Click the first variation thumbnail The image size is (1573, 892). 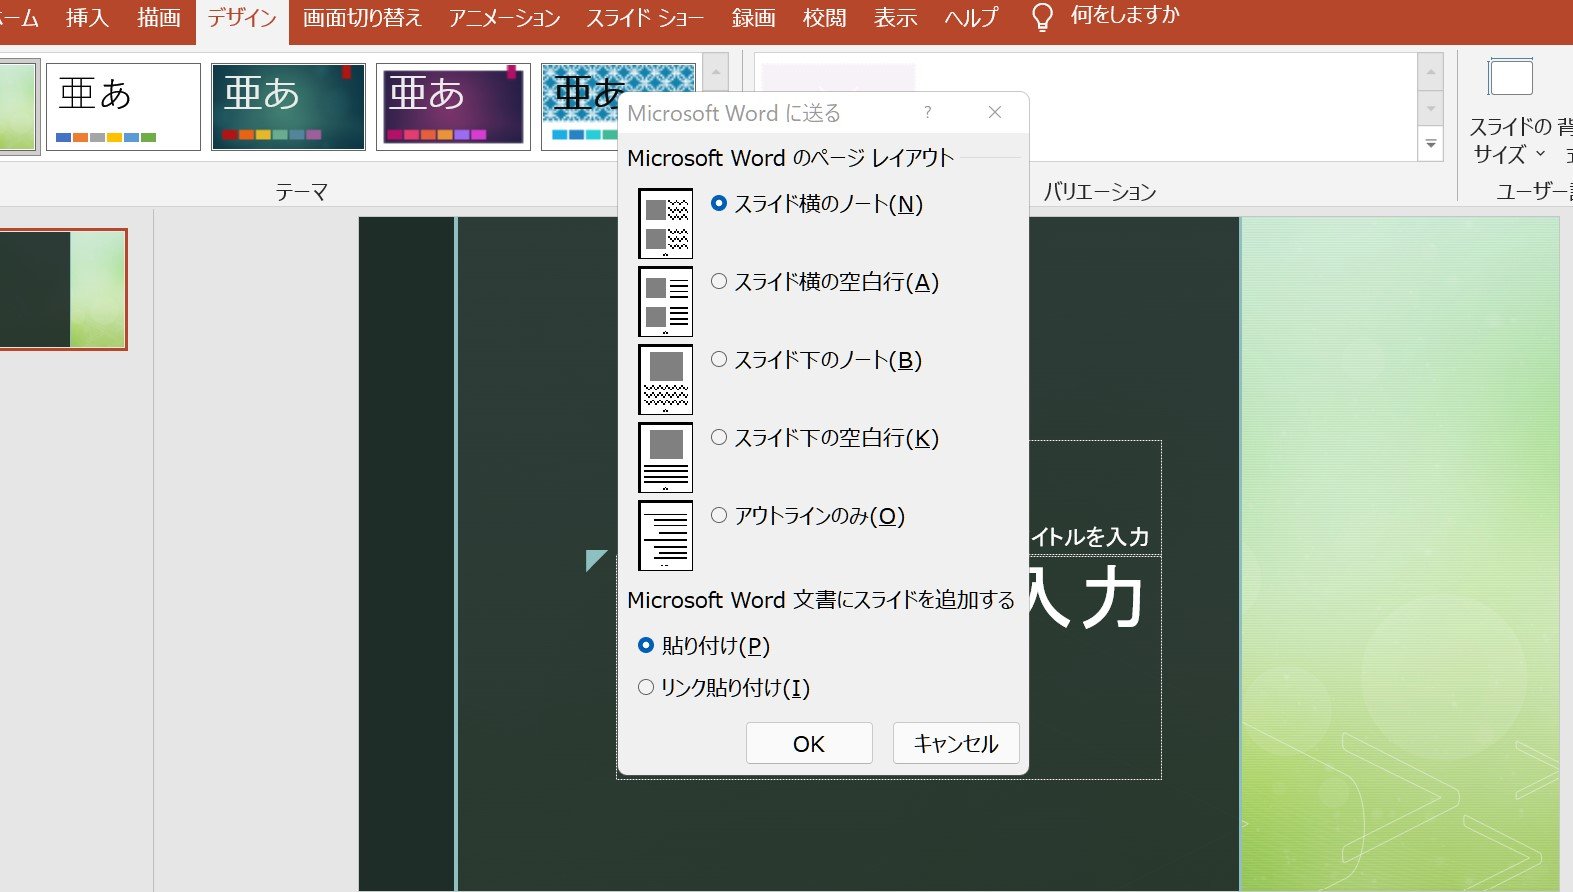(838, 78)
